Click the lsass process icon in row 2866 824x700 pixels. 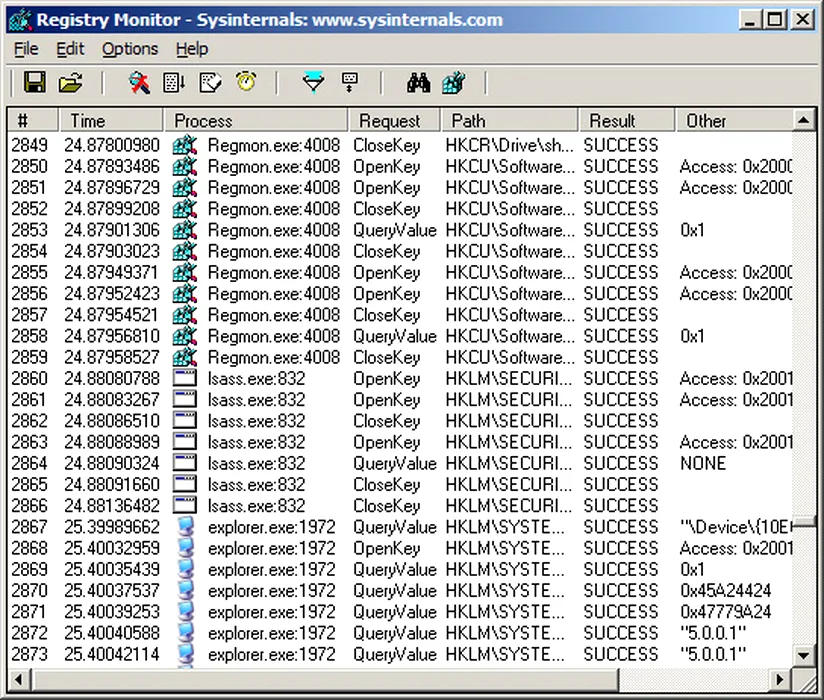[185, 506]
